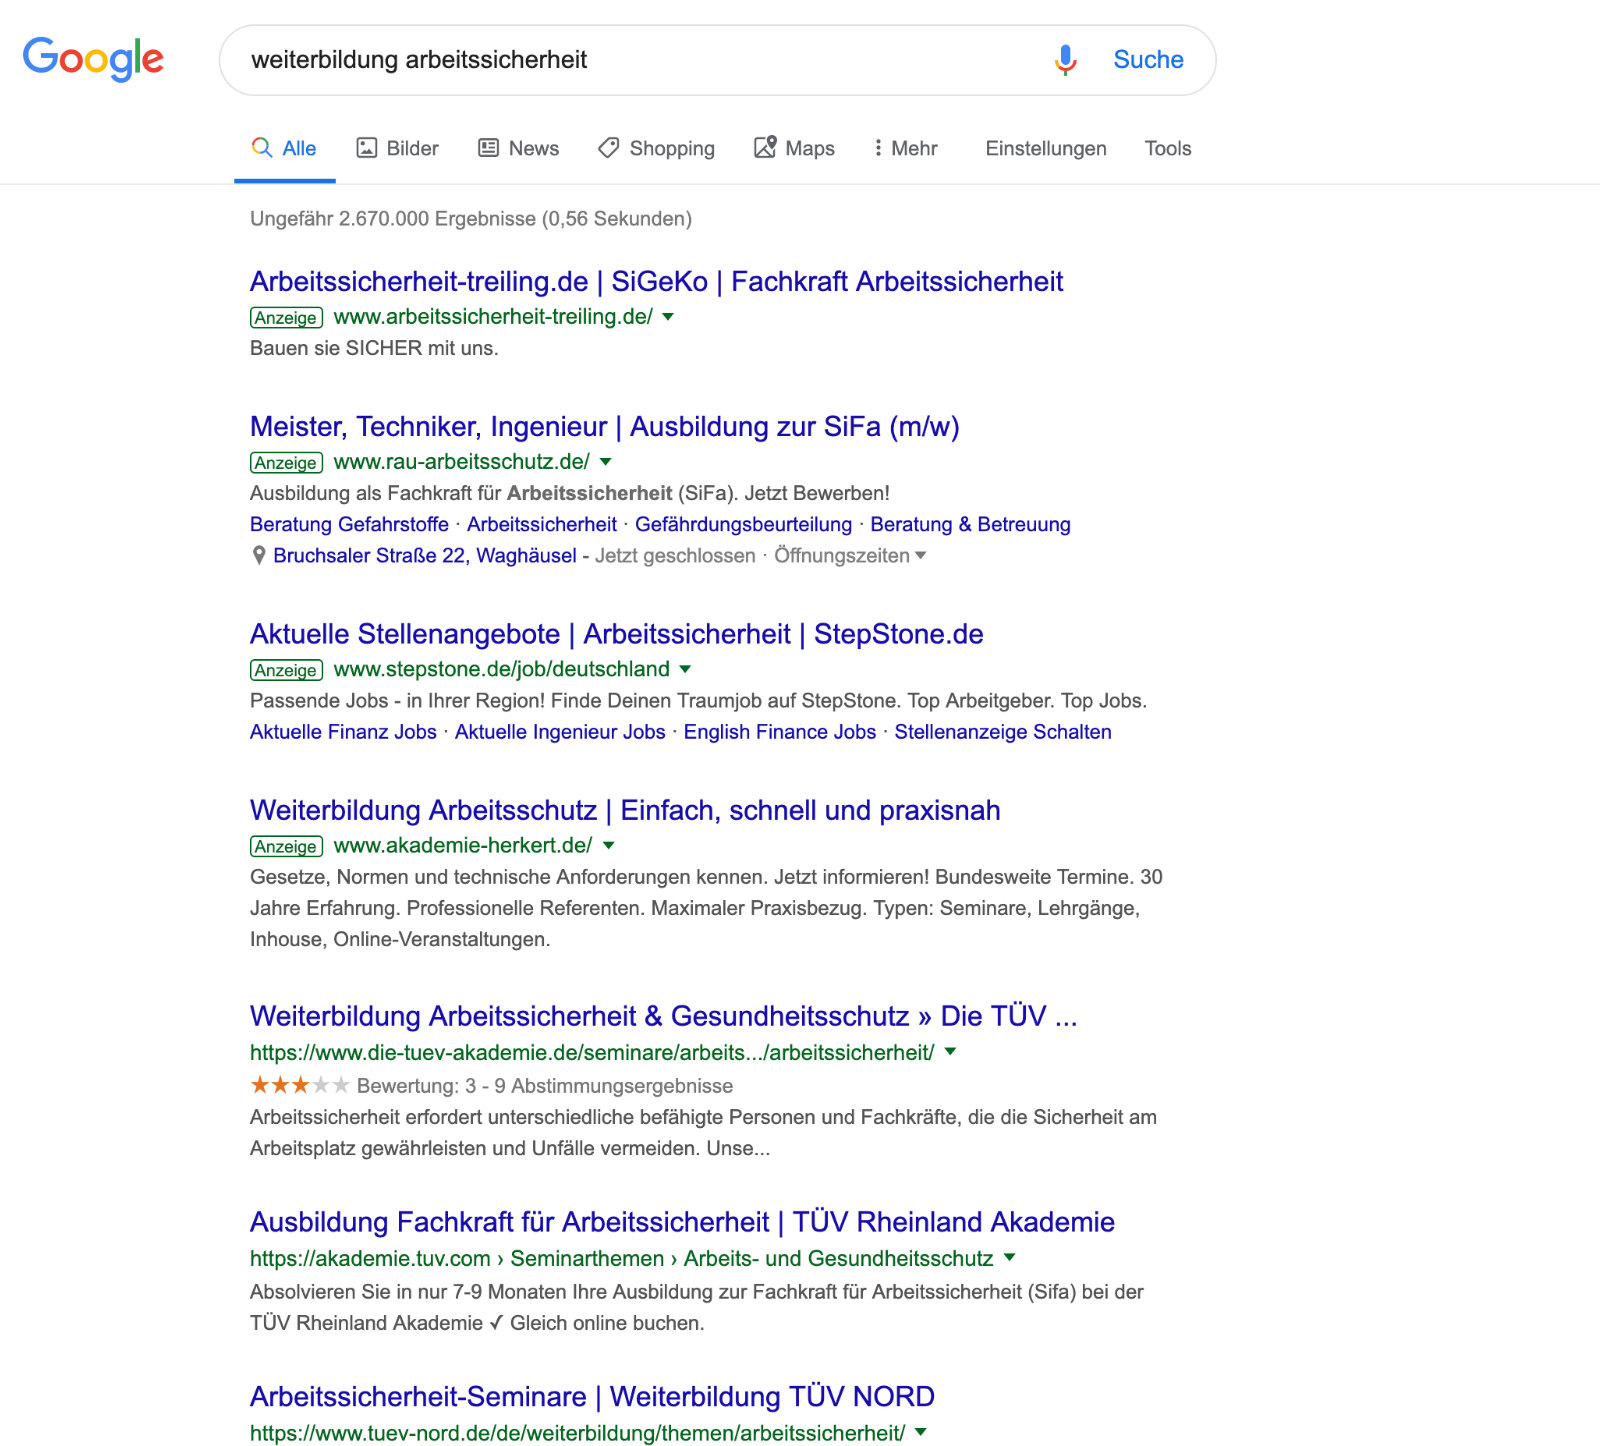Switch to Shopping results tab
Image resolution: width=1600 pixels, height=1446 pixels.
coord(656,148)
